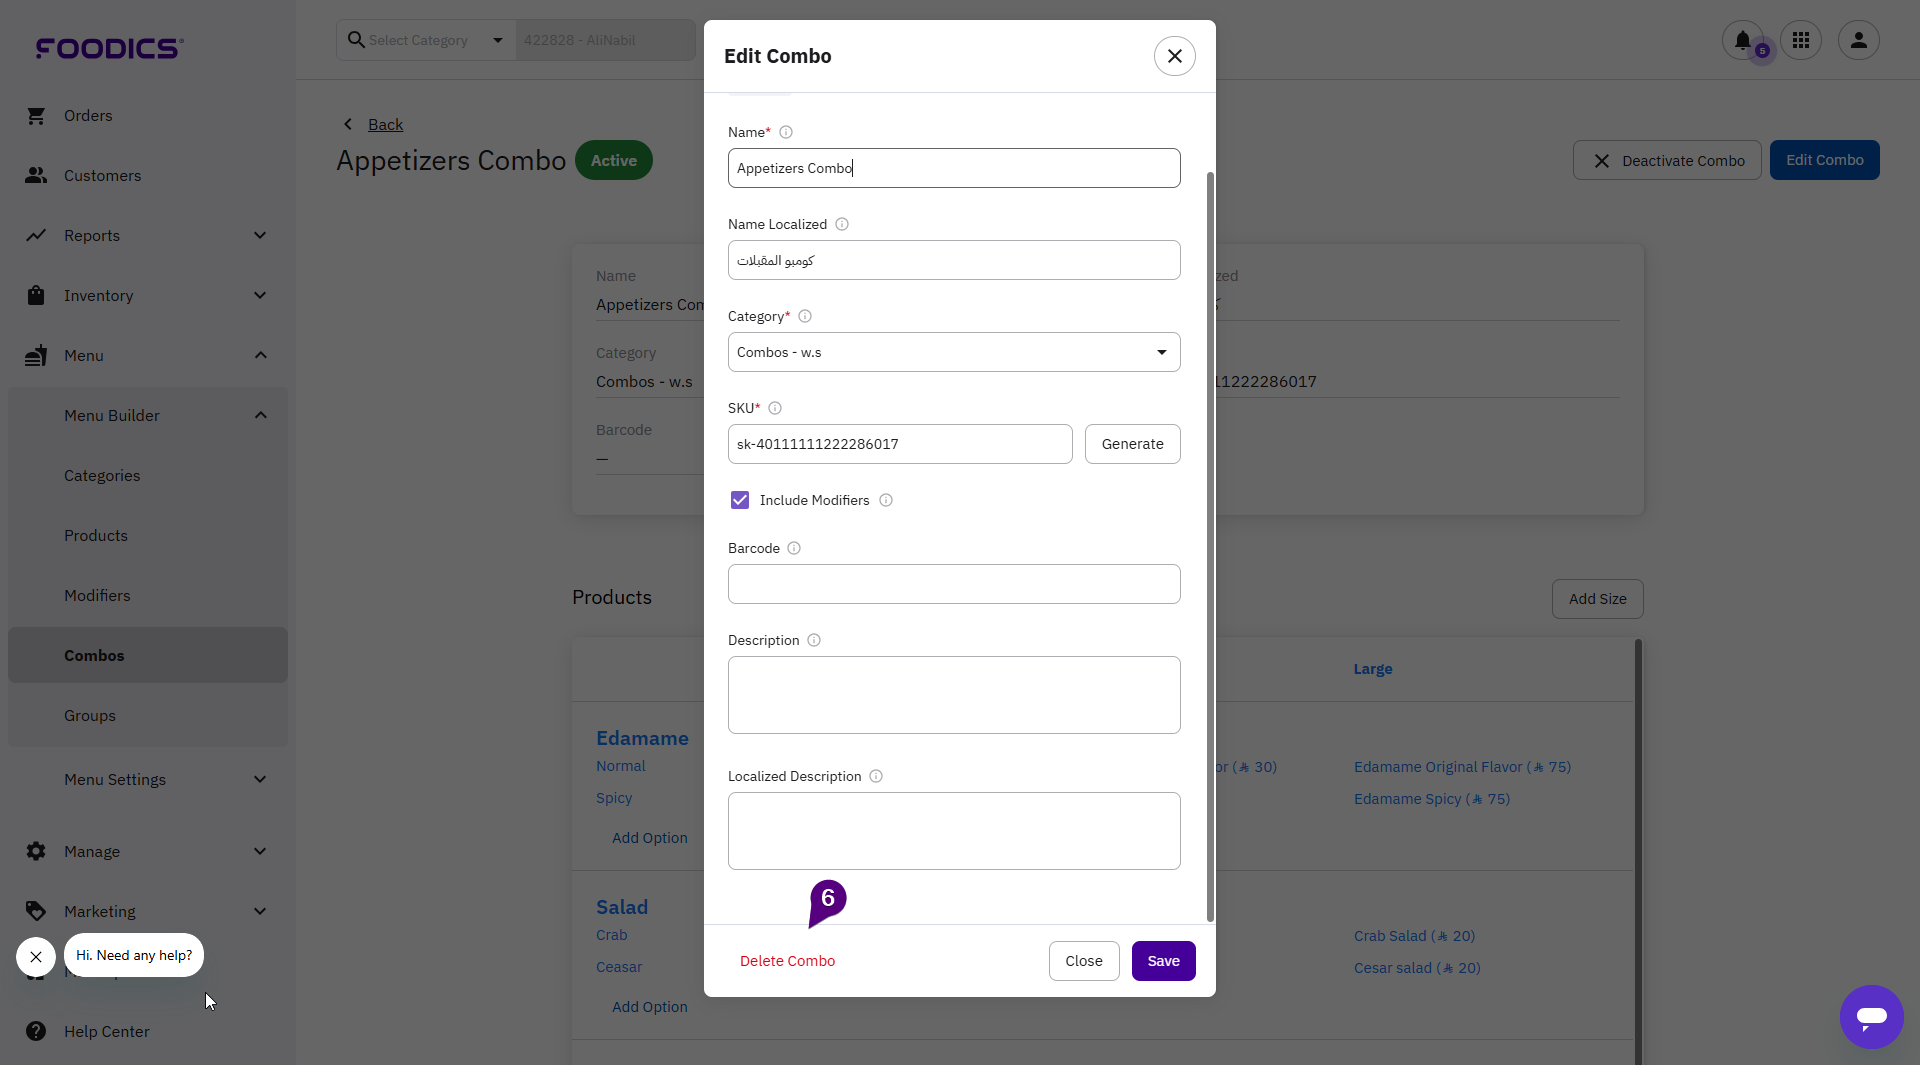Viewport: 1920px width, 1065px height.
Task: Open Products in the Menu Builder
Action: tap(96, 536)
